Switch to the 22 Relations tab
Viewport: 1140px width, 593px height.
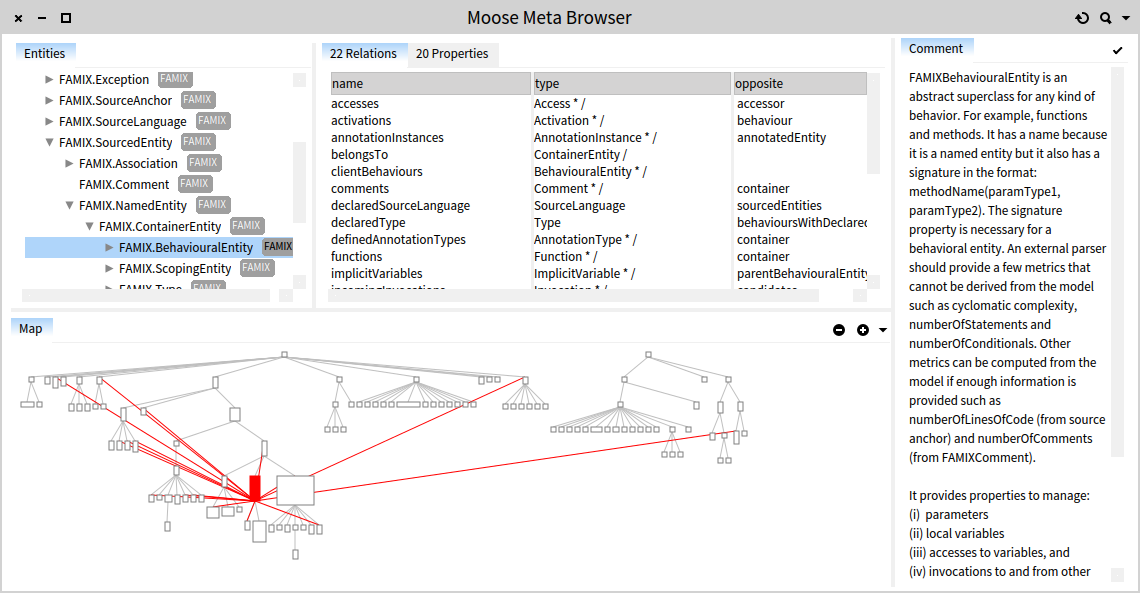click(x=364, y=54)
